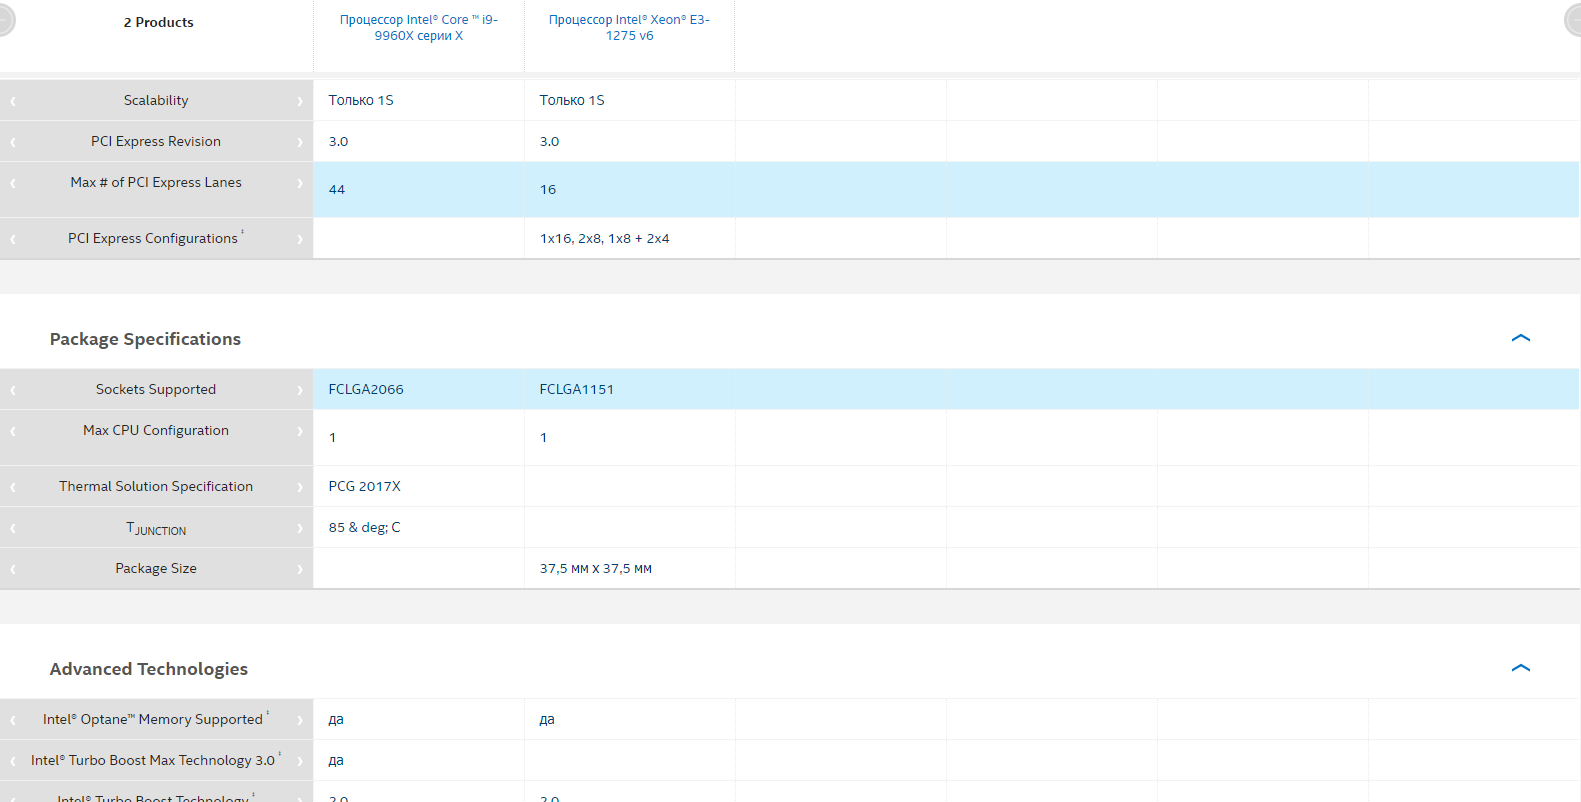Open the Intel Core i9-9960X processor link
Viewport: 1581px width, 802px height.
tap(419, 28)
